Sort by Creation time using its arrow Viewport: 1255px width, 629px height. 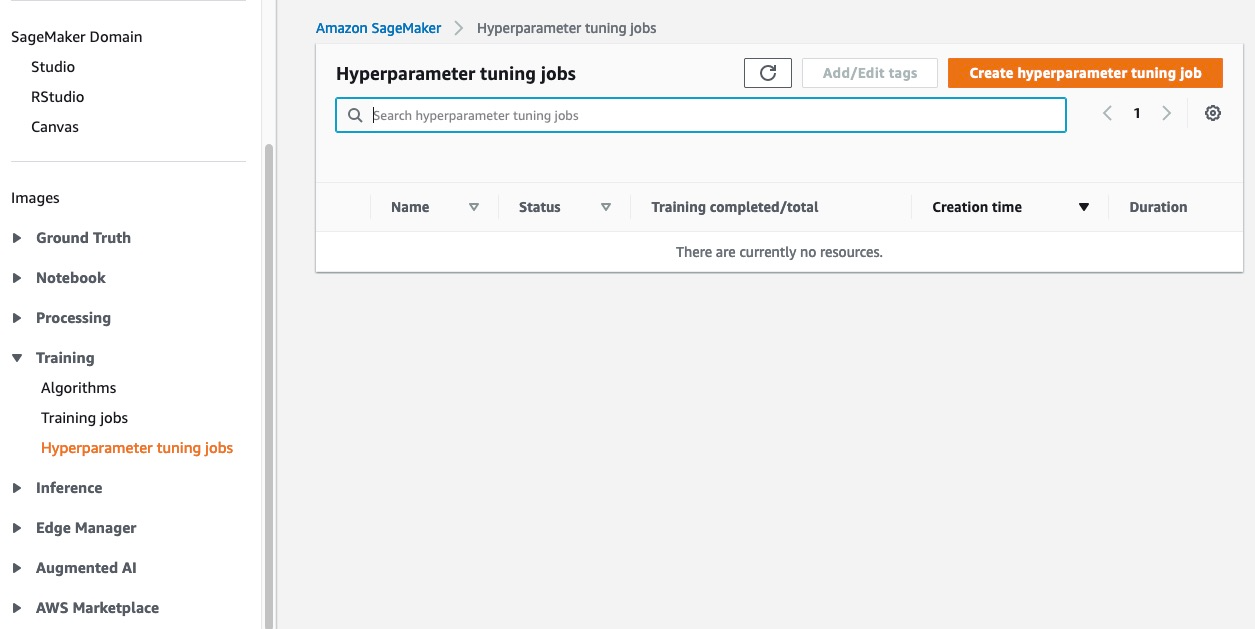1084,207
